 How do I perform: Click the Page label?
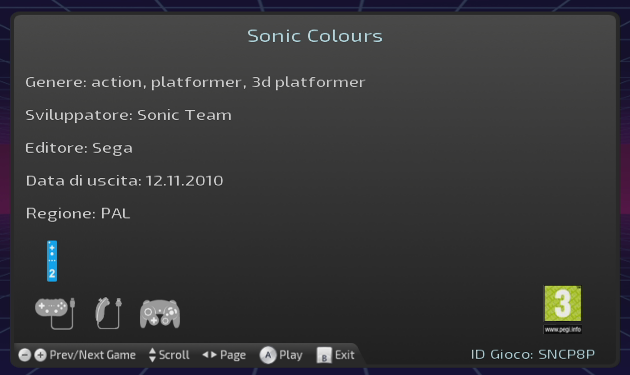tap(233, 355)
